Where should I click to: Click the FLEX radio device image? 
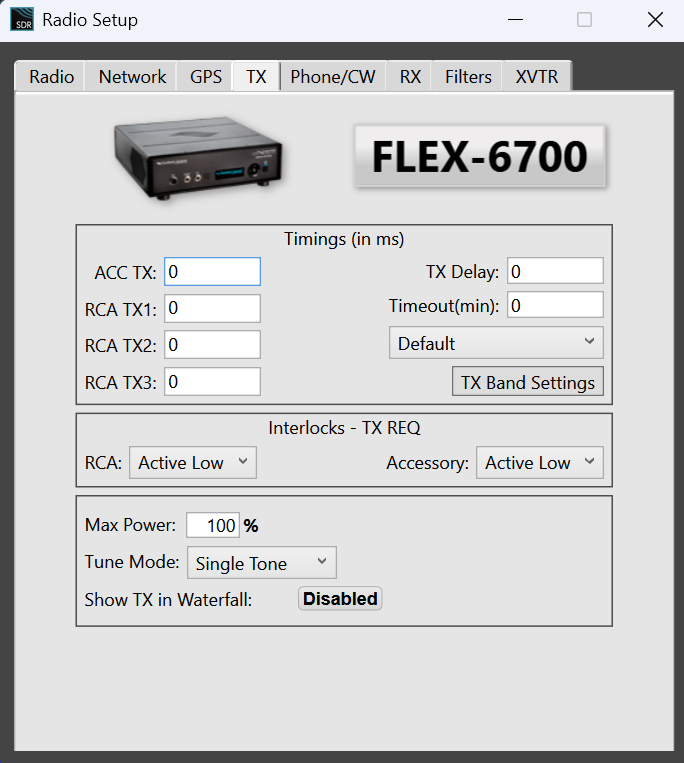198,158
